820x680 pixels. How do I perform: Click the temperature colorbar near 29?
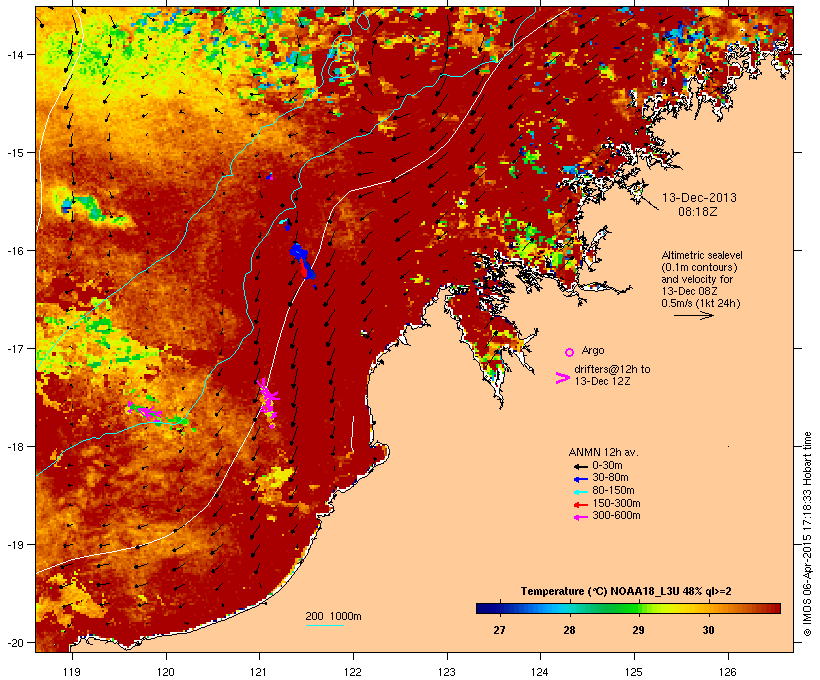coord(639,608)
